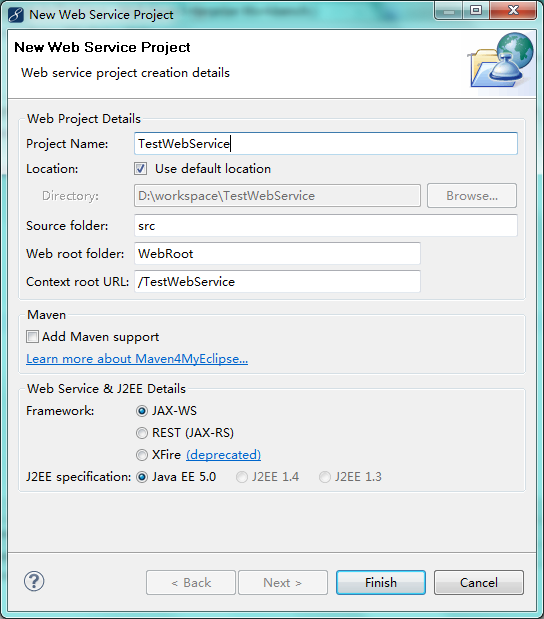544x619 pixels.
Task: Click the Web root folder field
Action: pos(277,253)
